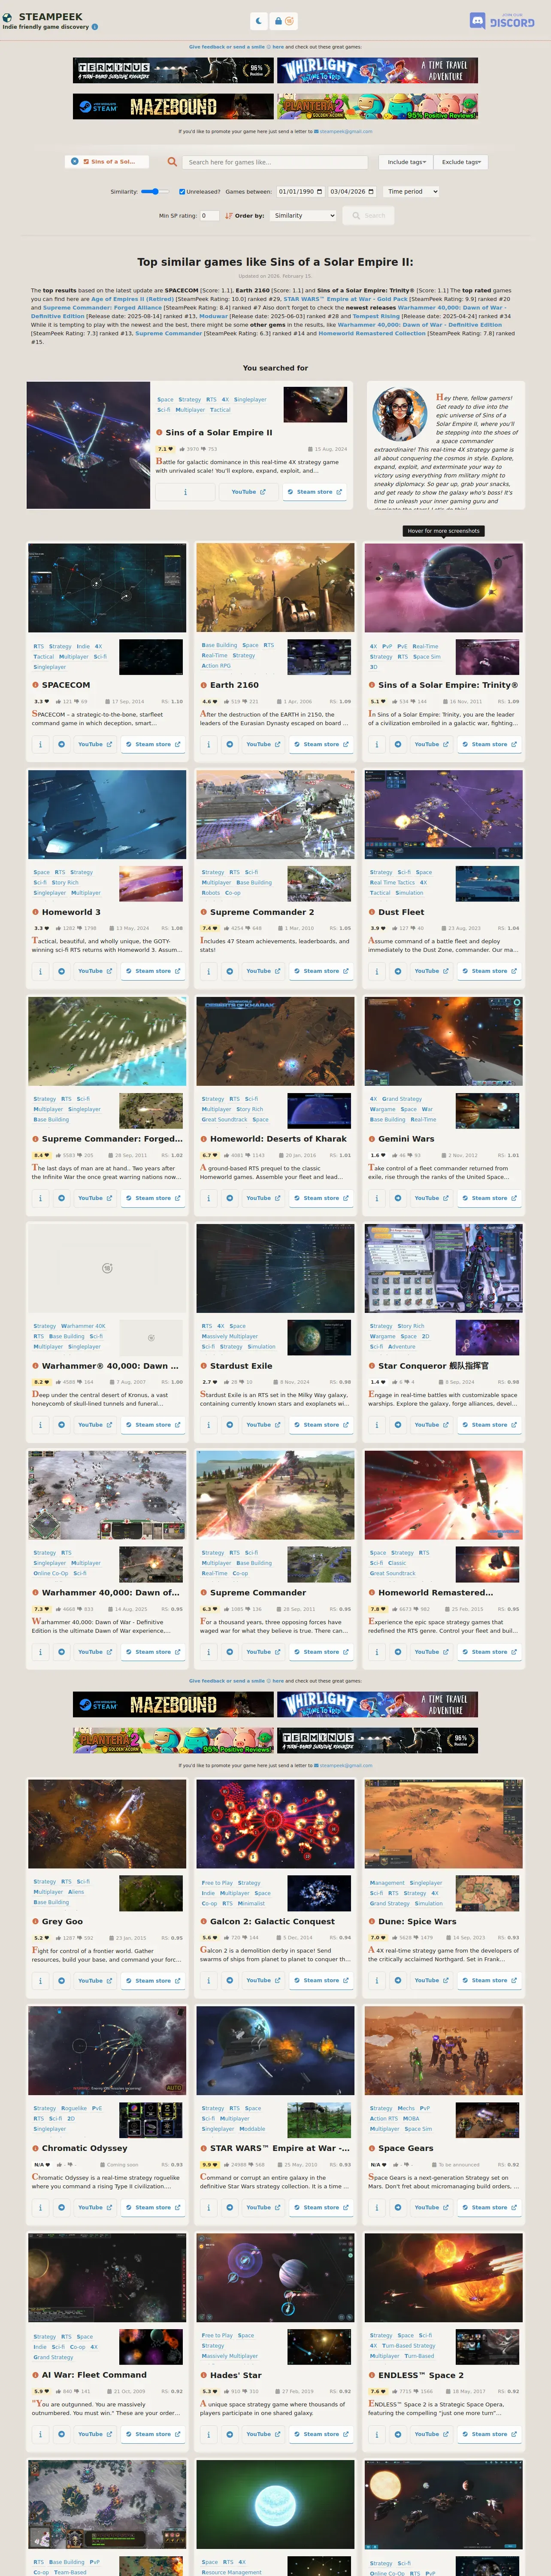The image size is (551, 2576).
Task: Click the Mazebound banner at page top
Action: 173,106
